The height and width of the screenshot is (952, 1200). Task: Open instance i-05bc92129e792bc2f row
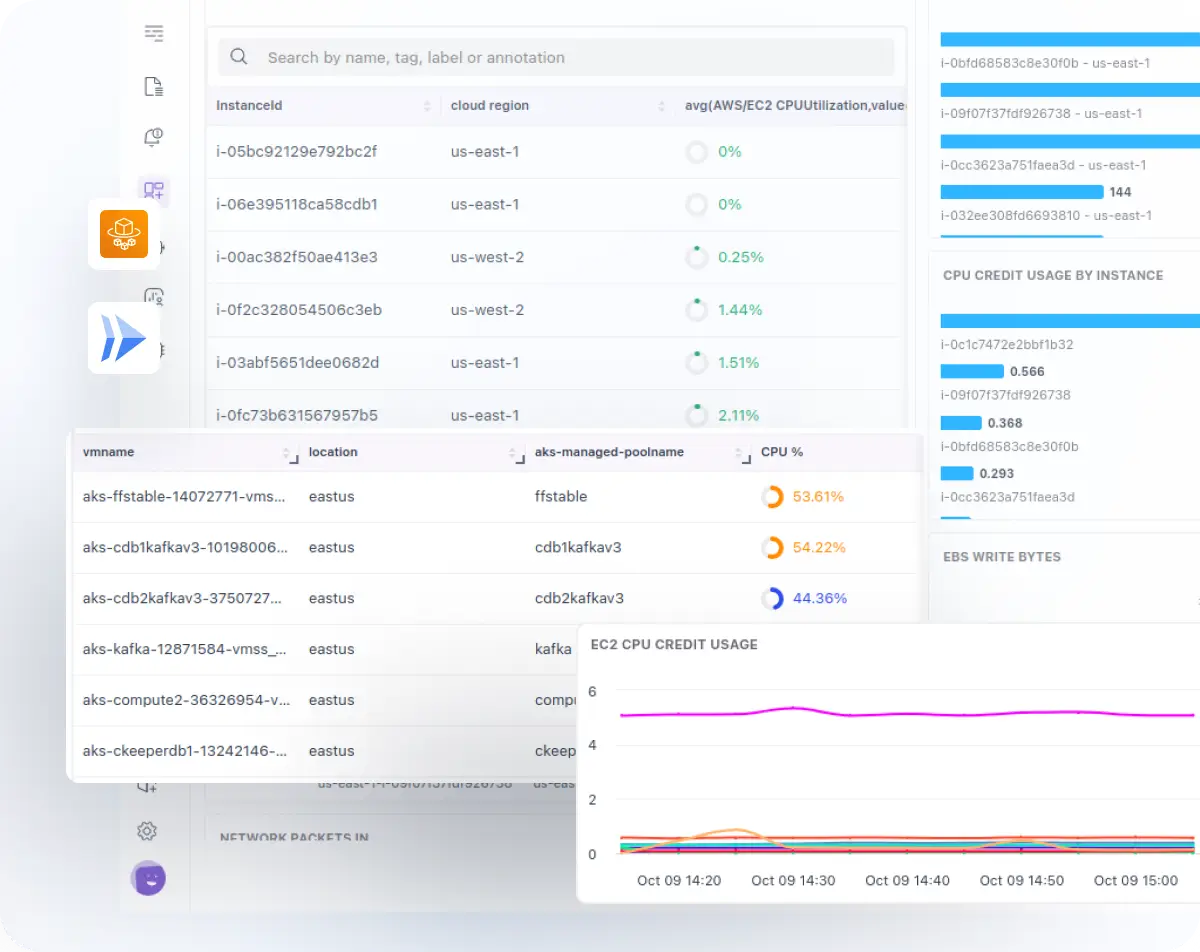tap(297, 152)
